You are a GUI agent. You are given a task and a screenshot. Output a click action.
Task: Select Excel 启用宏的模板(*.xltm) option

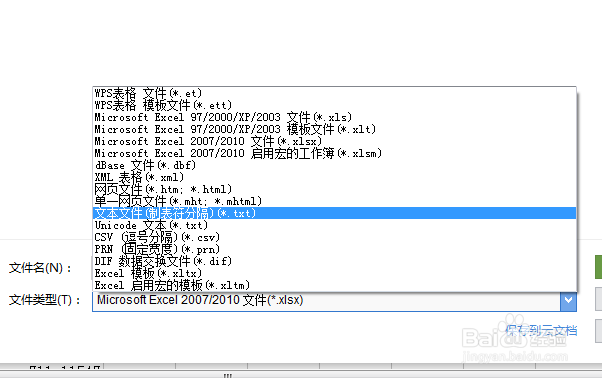[x=334, y=285]
